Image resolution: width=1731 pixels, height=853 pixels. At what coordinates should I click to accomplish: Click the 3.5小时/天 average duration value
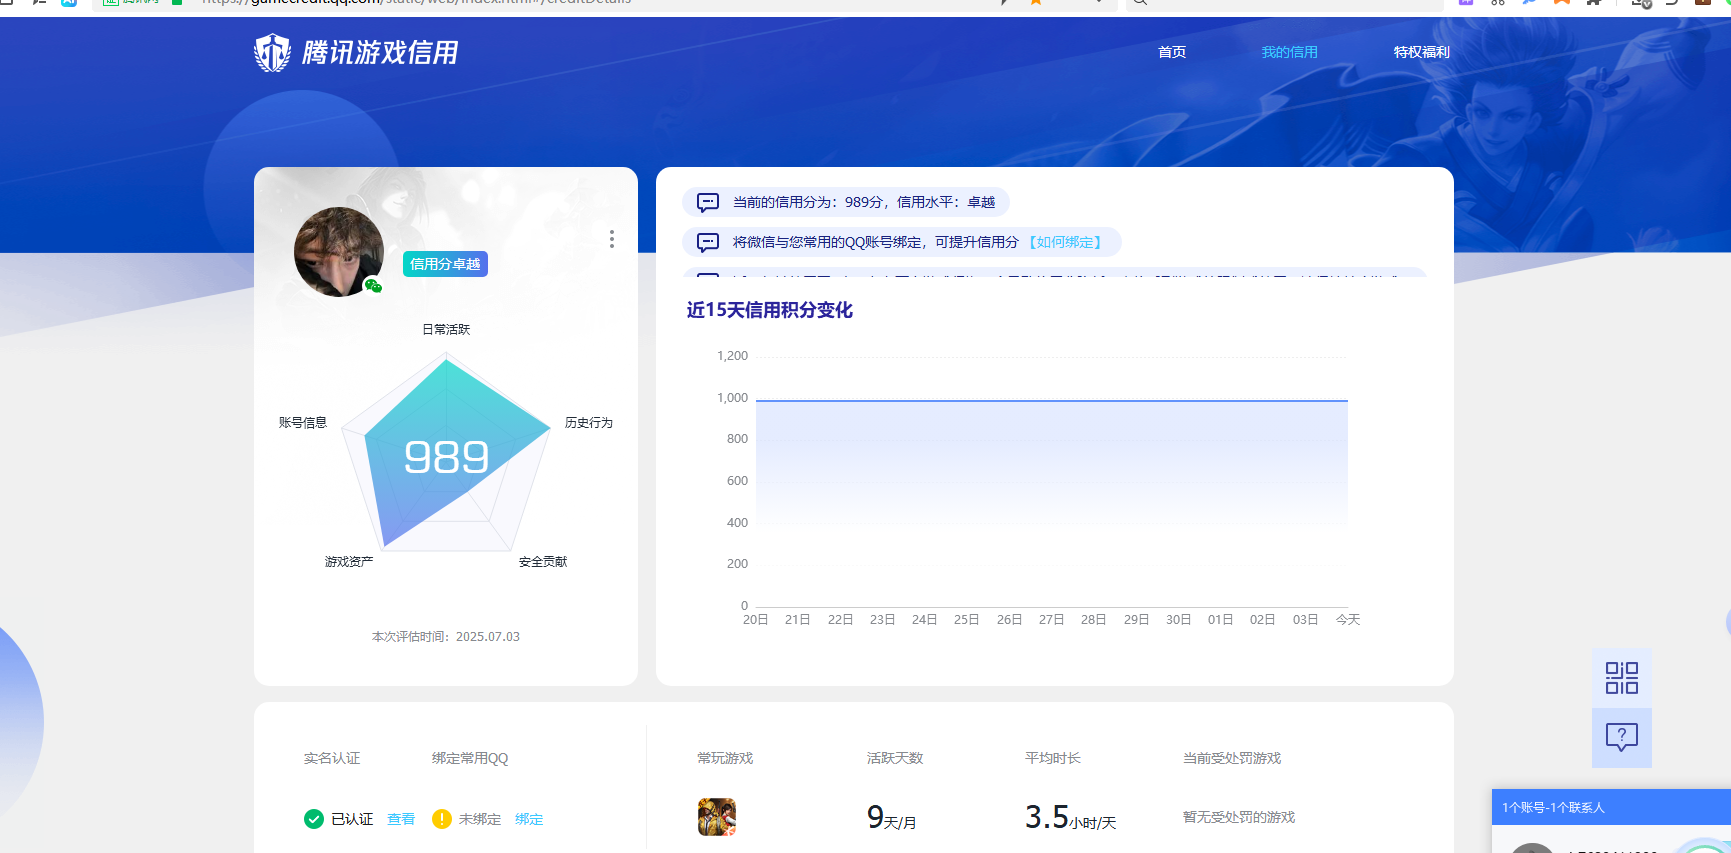(1071, 818)
